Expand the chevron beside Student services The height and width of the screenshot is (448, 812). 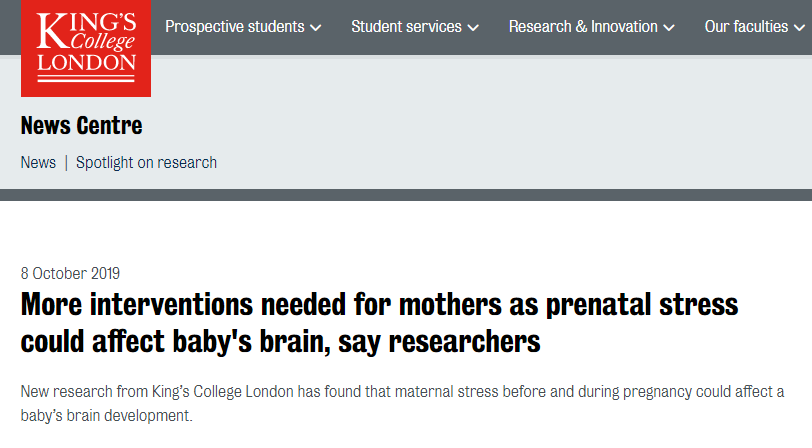[x=473, y=27]
